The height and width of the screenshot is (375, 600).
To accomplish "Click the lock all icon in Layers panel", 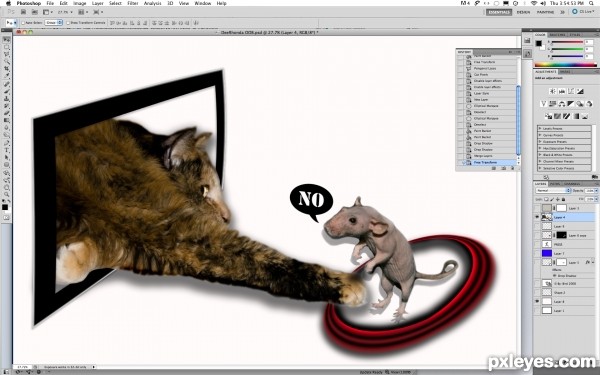I will click(x=563, y=199).
